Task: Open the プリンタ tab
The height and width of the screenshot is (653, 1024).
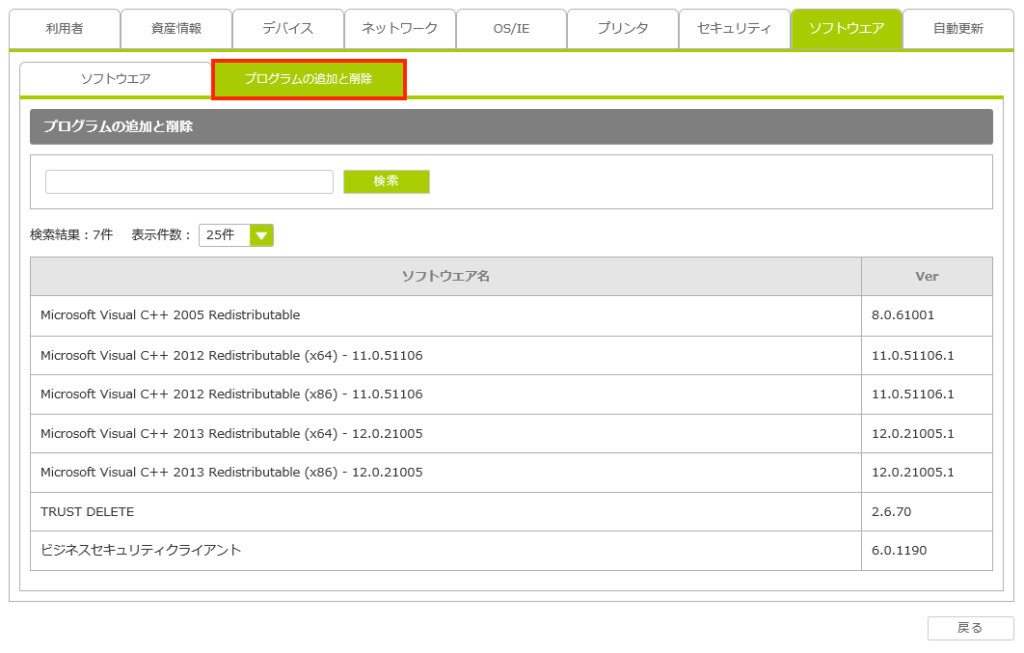Action: pyautogui.click(x=623, y=29)
